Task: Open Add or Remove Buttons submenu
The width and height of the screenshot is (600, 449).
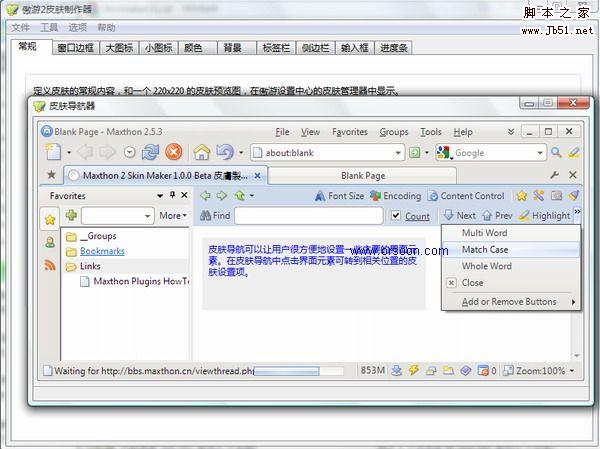Action: click(511, 302)
